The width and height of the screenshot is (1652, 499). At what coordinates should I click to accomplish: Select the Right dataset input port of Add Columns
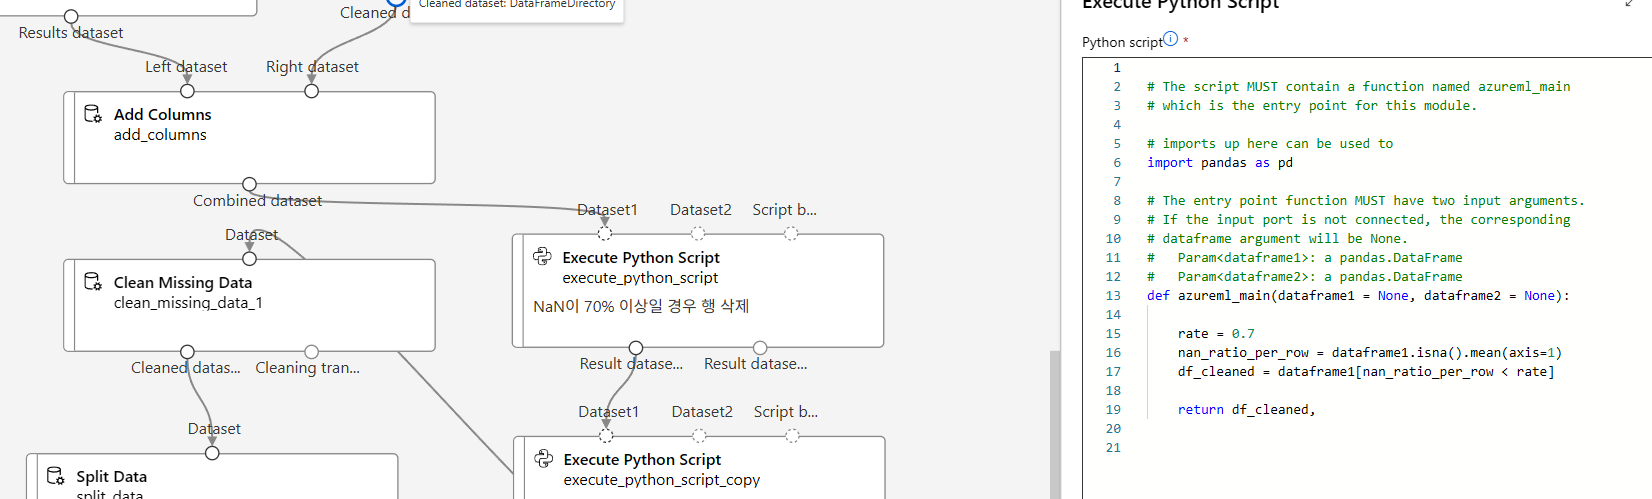point(311,91)
